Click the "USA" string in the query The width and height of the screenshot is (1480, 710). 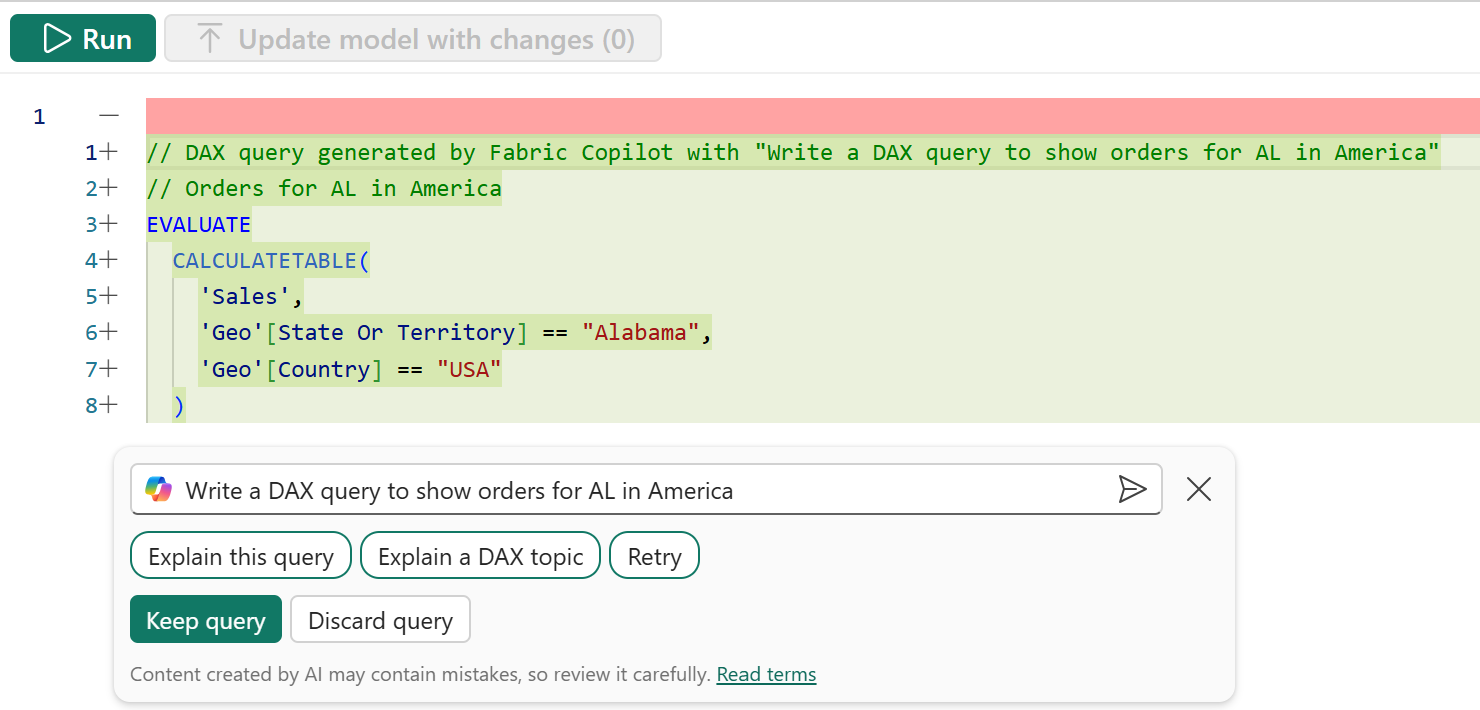469,370
